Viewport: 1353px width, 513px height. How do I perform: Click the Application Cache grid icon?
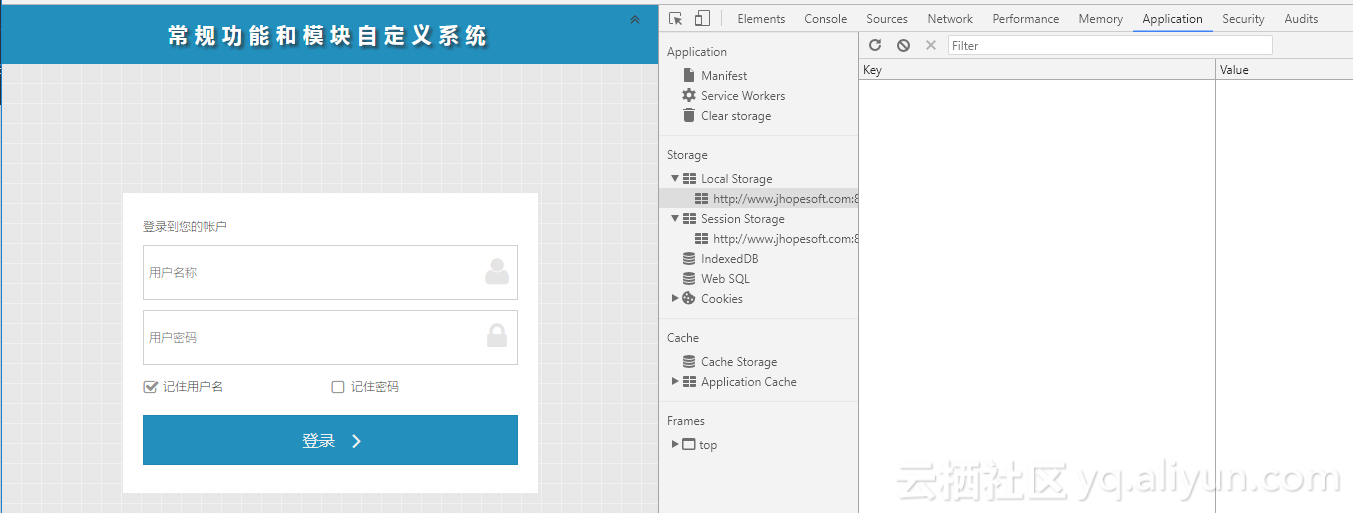[689, 381]
